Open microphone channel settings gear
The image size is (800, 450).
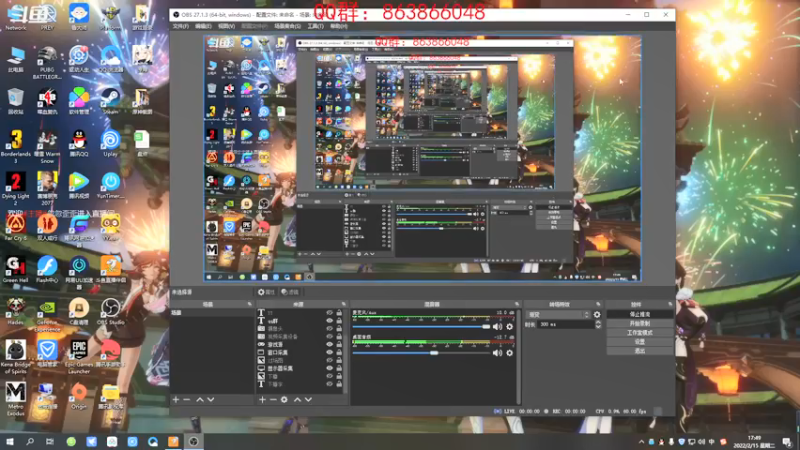point(509,327)
